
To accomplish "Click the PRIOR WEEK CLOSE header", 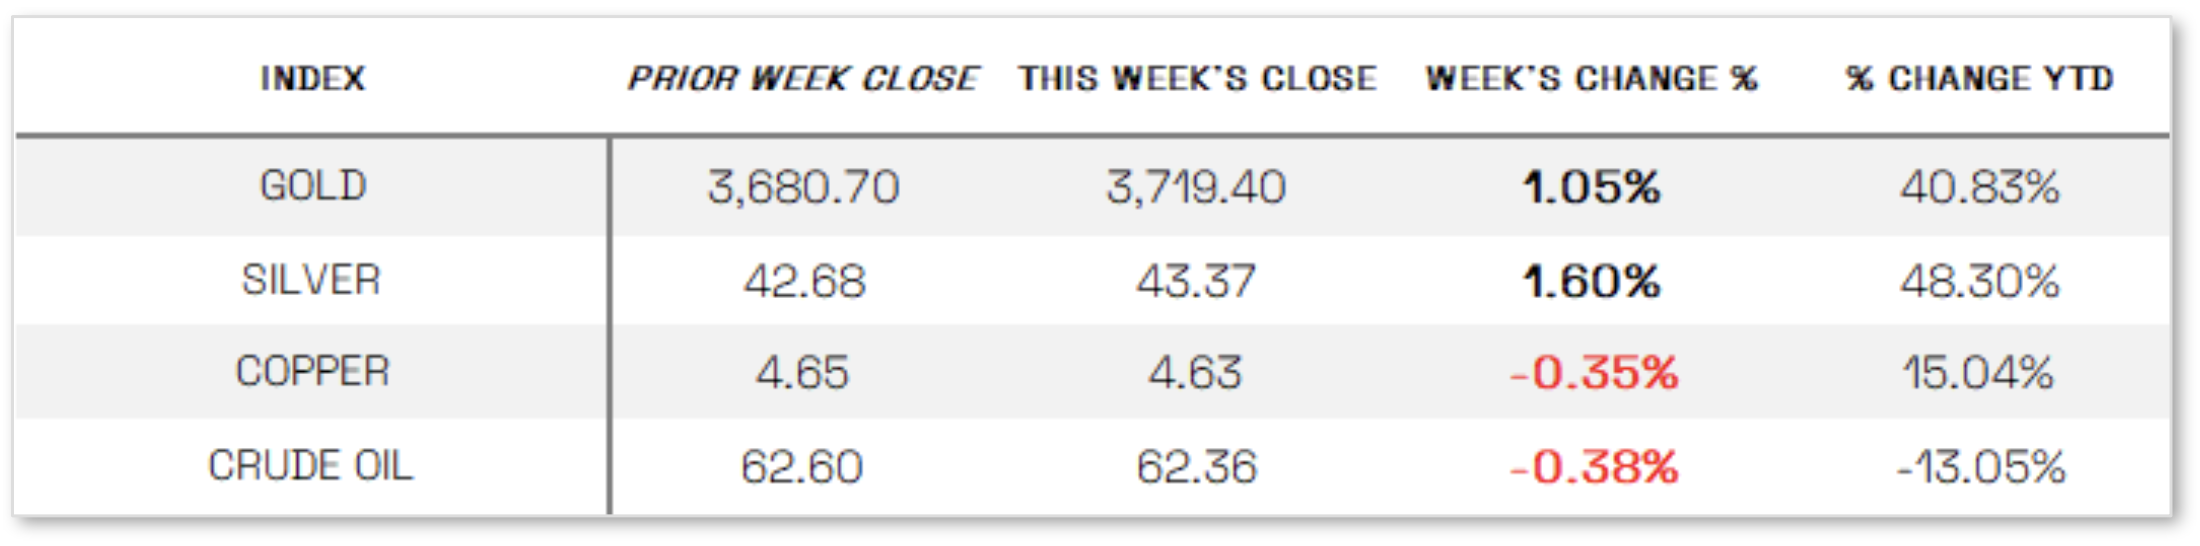I will click(x=803, y=78).
